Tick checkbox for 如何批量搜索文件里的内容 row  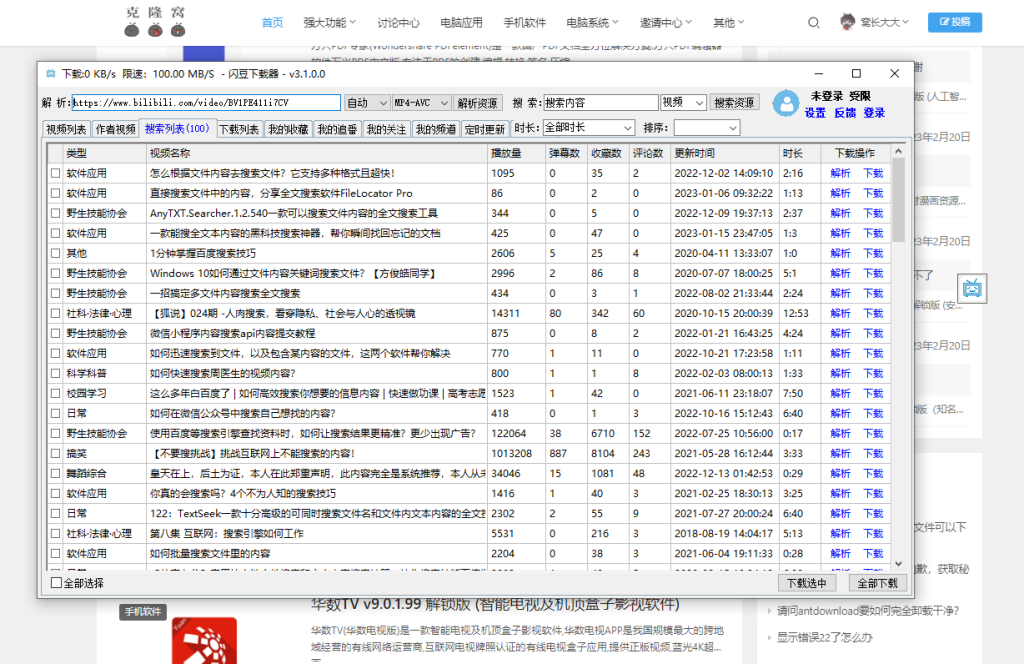56,554
